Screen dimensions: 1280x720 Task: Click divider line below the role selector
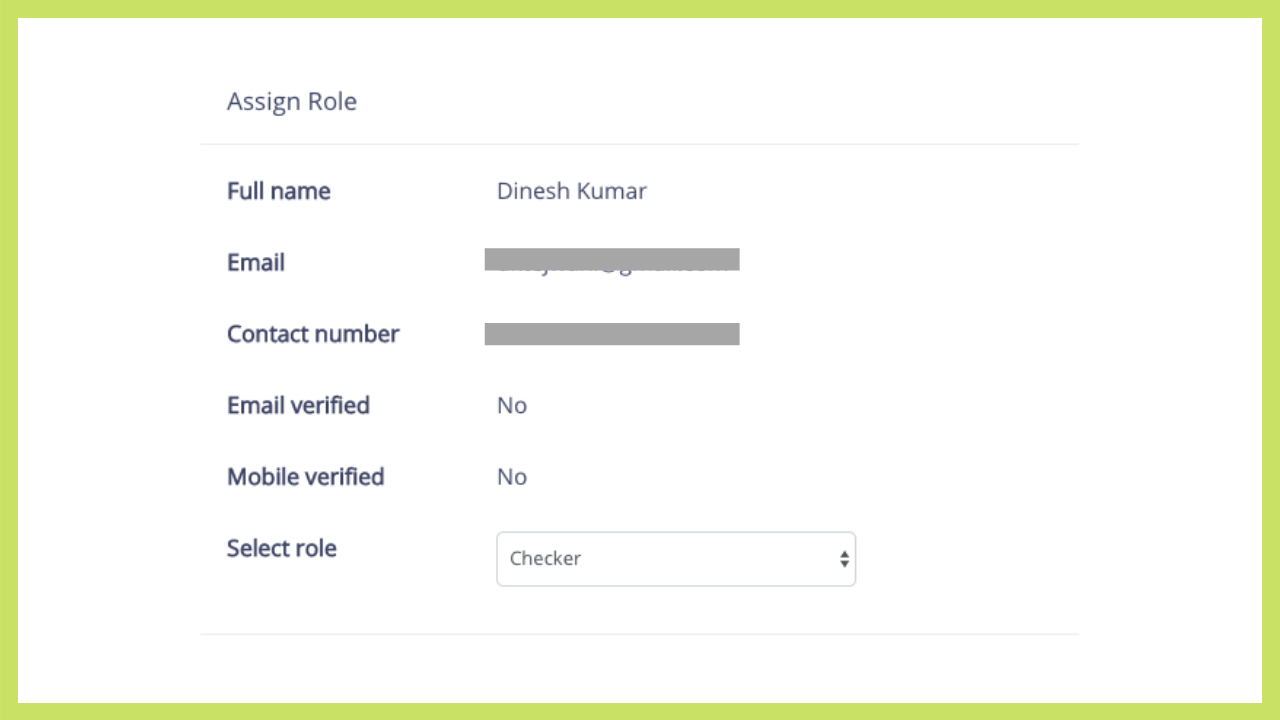click(640, 634)
